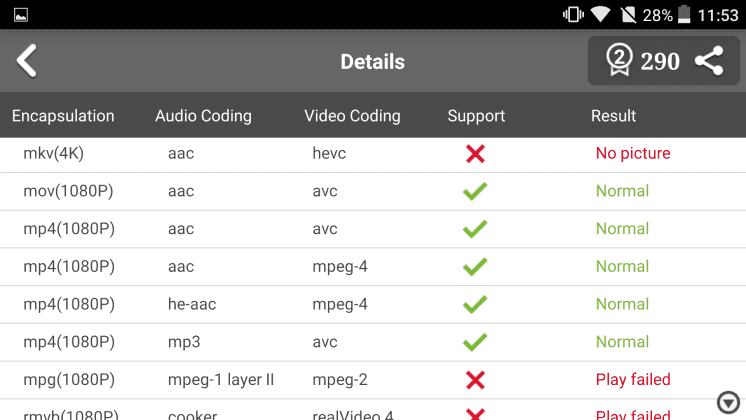Select the Video Coding column header
746x420 pixels.
[x=352, y=116]
